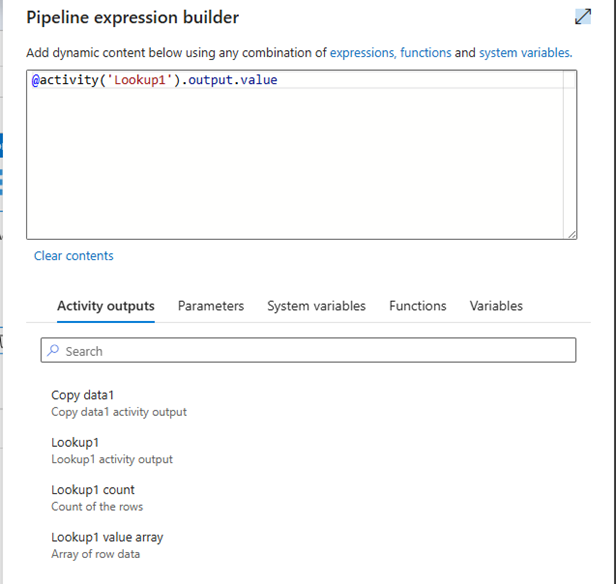Switch to the Parameters tab

click(x=211, y=306)
